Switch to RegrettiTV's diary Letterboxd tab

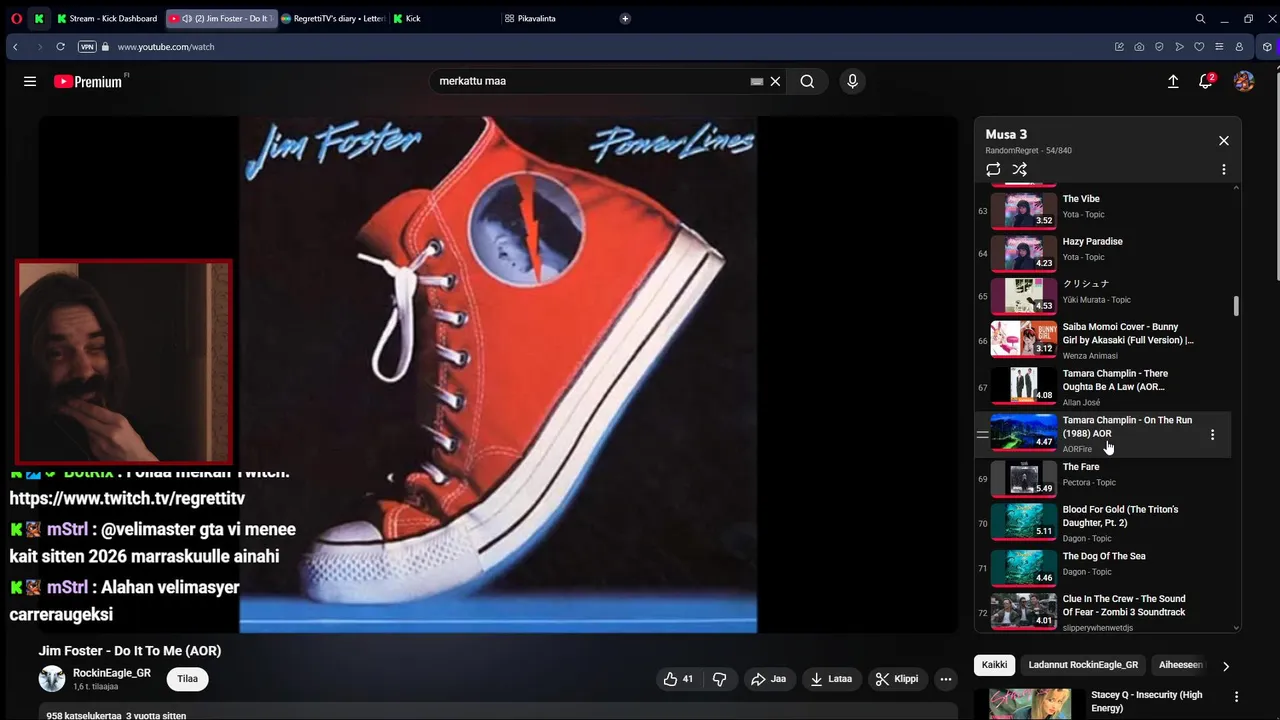pyautogui.click(x=333, y=18)
